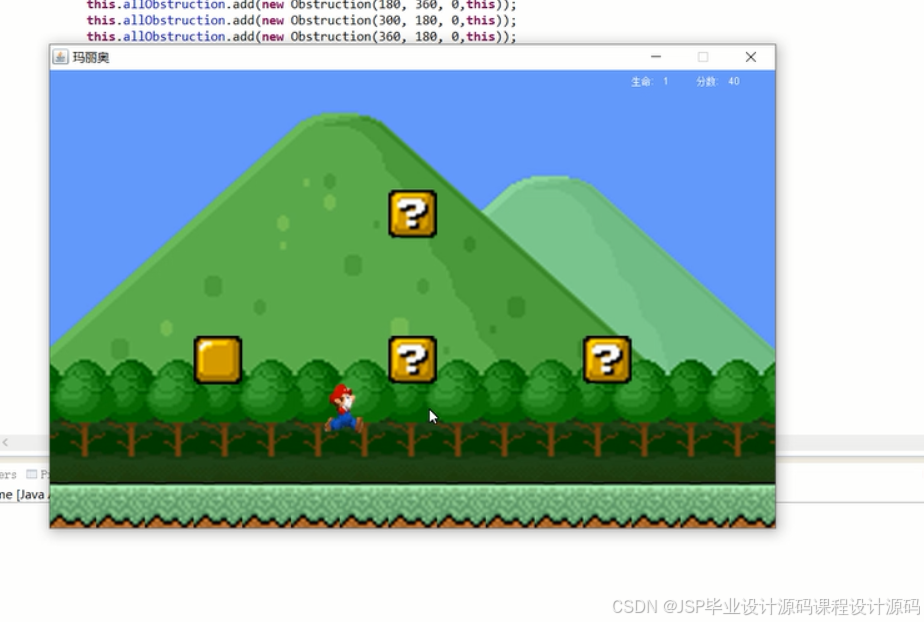Screen dimensions: 924x622
Task: Click the 生命 lives counter label
Action: point(642,81)
